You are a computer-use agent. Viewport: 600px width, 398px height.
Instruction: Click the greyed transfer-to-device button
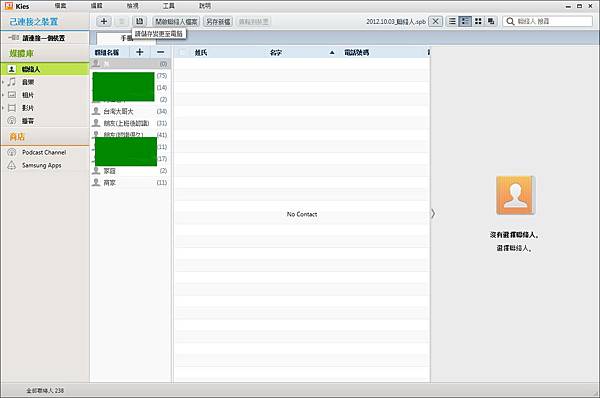click(253, 21)
